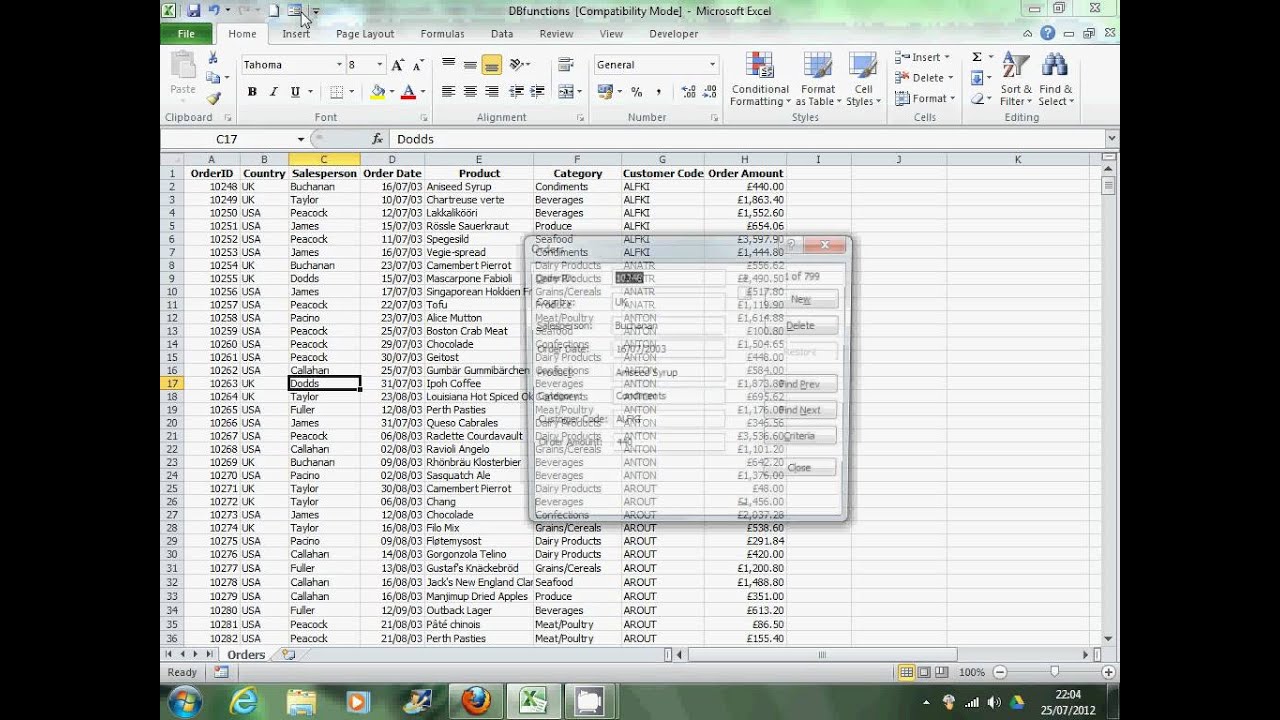
Task: Open the Fill down tool
Action: point(977,78)
